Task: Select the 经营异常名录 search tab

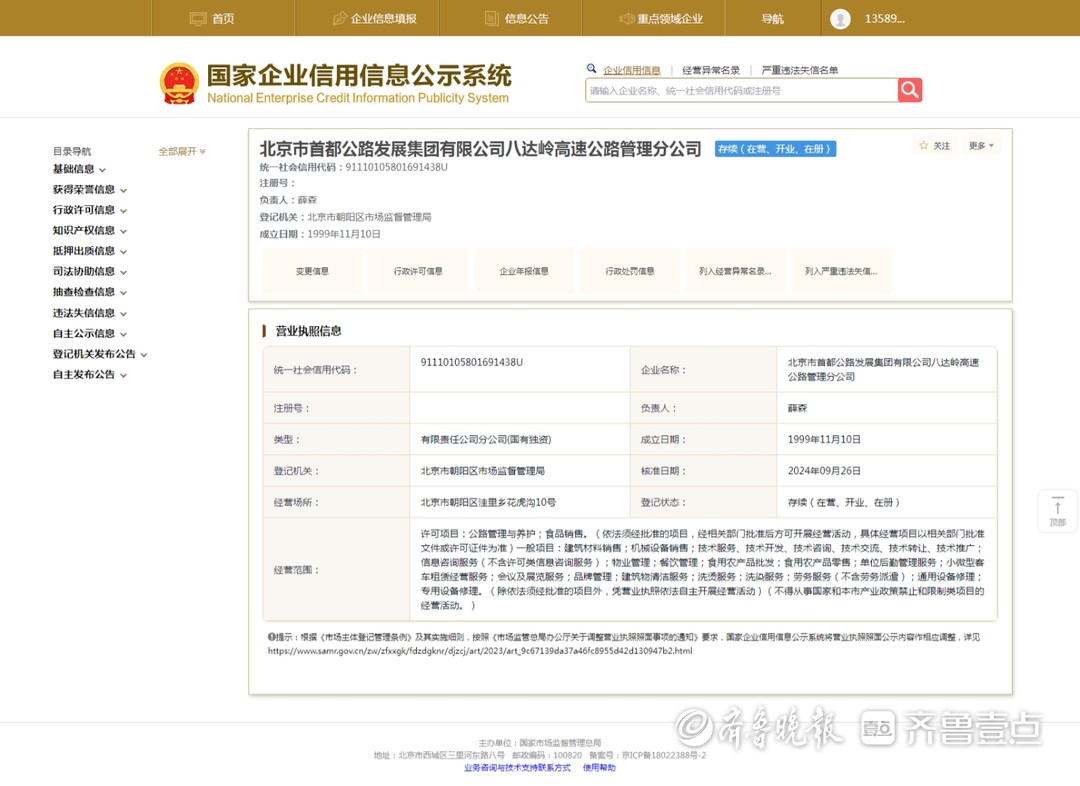Action: 711,70
